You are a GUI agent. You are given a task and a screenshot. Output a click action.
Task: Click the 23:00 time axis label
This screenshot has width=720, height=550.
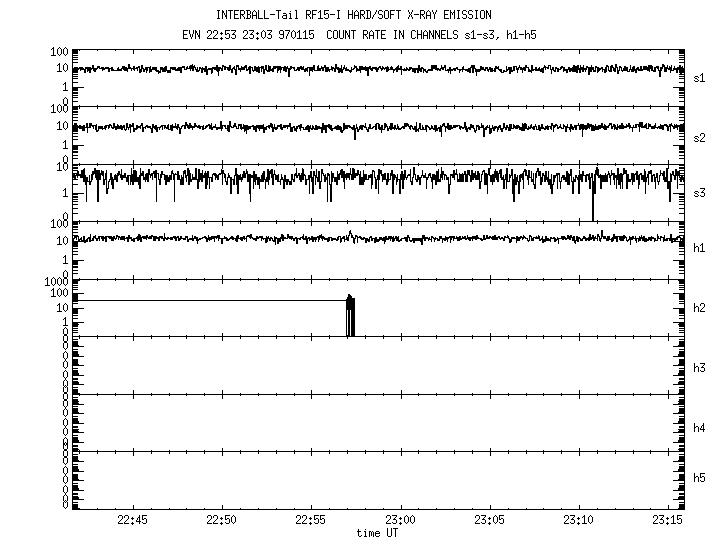(400, 521)
